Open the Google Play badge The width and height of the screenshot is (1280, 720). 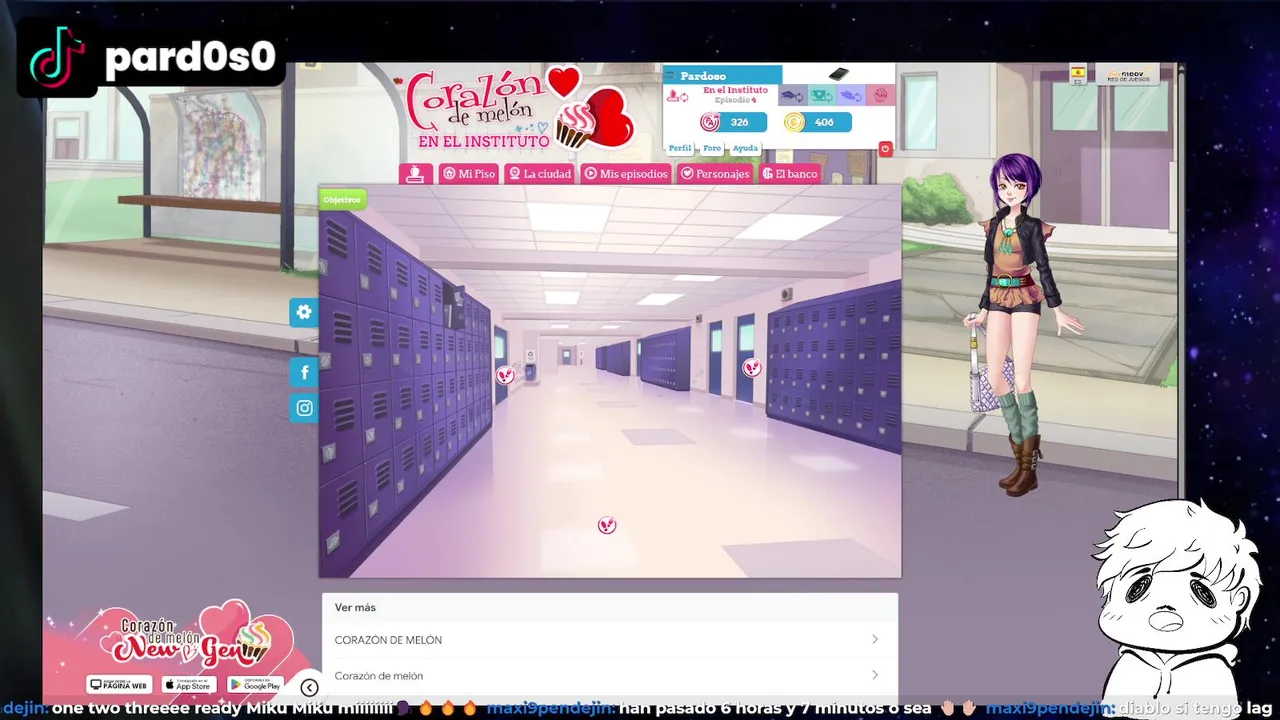point(255,685)
